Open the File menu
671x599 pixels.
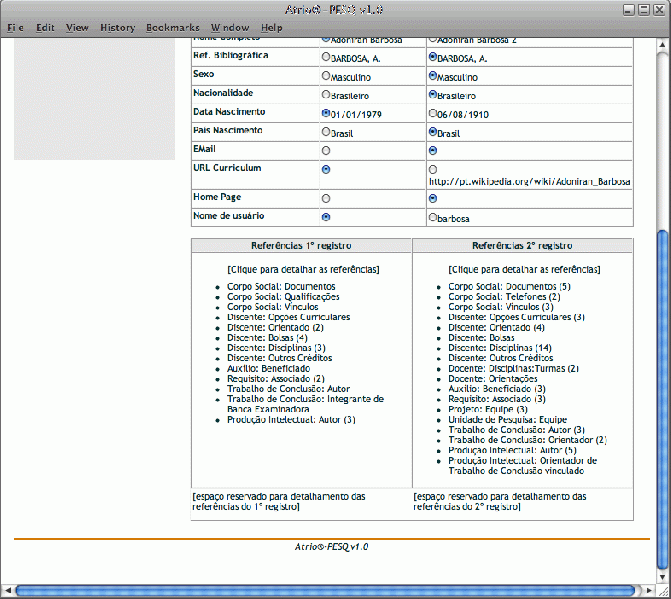15,27
